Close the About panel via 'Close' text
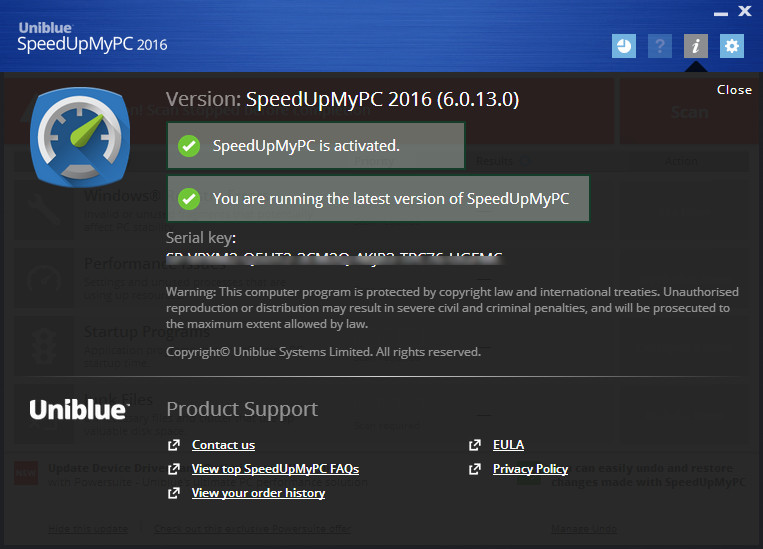 (x=734, y=90)
